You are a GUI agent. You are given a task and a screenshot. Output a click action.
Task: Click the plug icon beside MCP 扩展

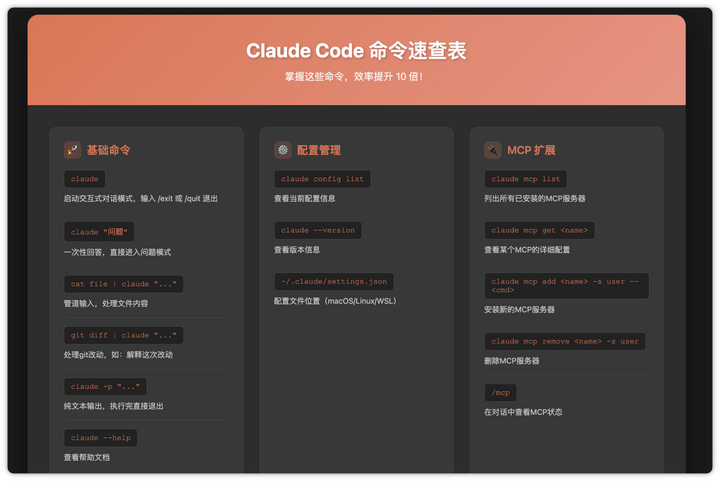coord(493,150)
